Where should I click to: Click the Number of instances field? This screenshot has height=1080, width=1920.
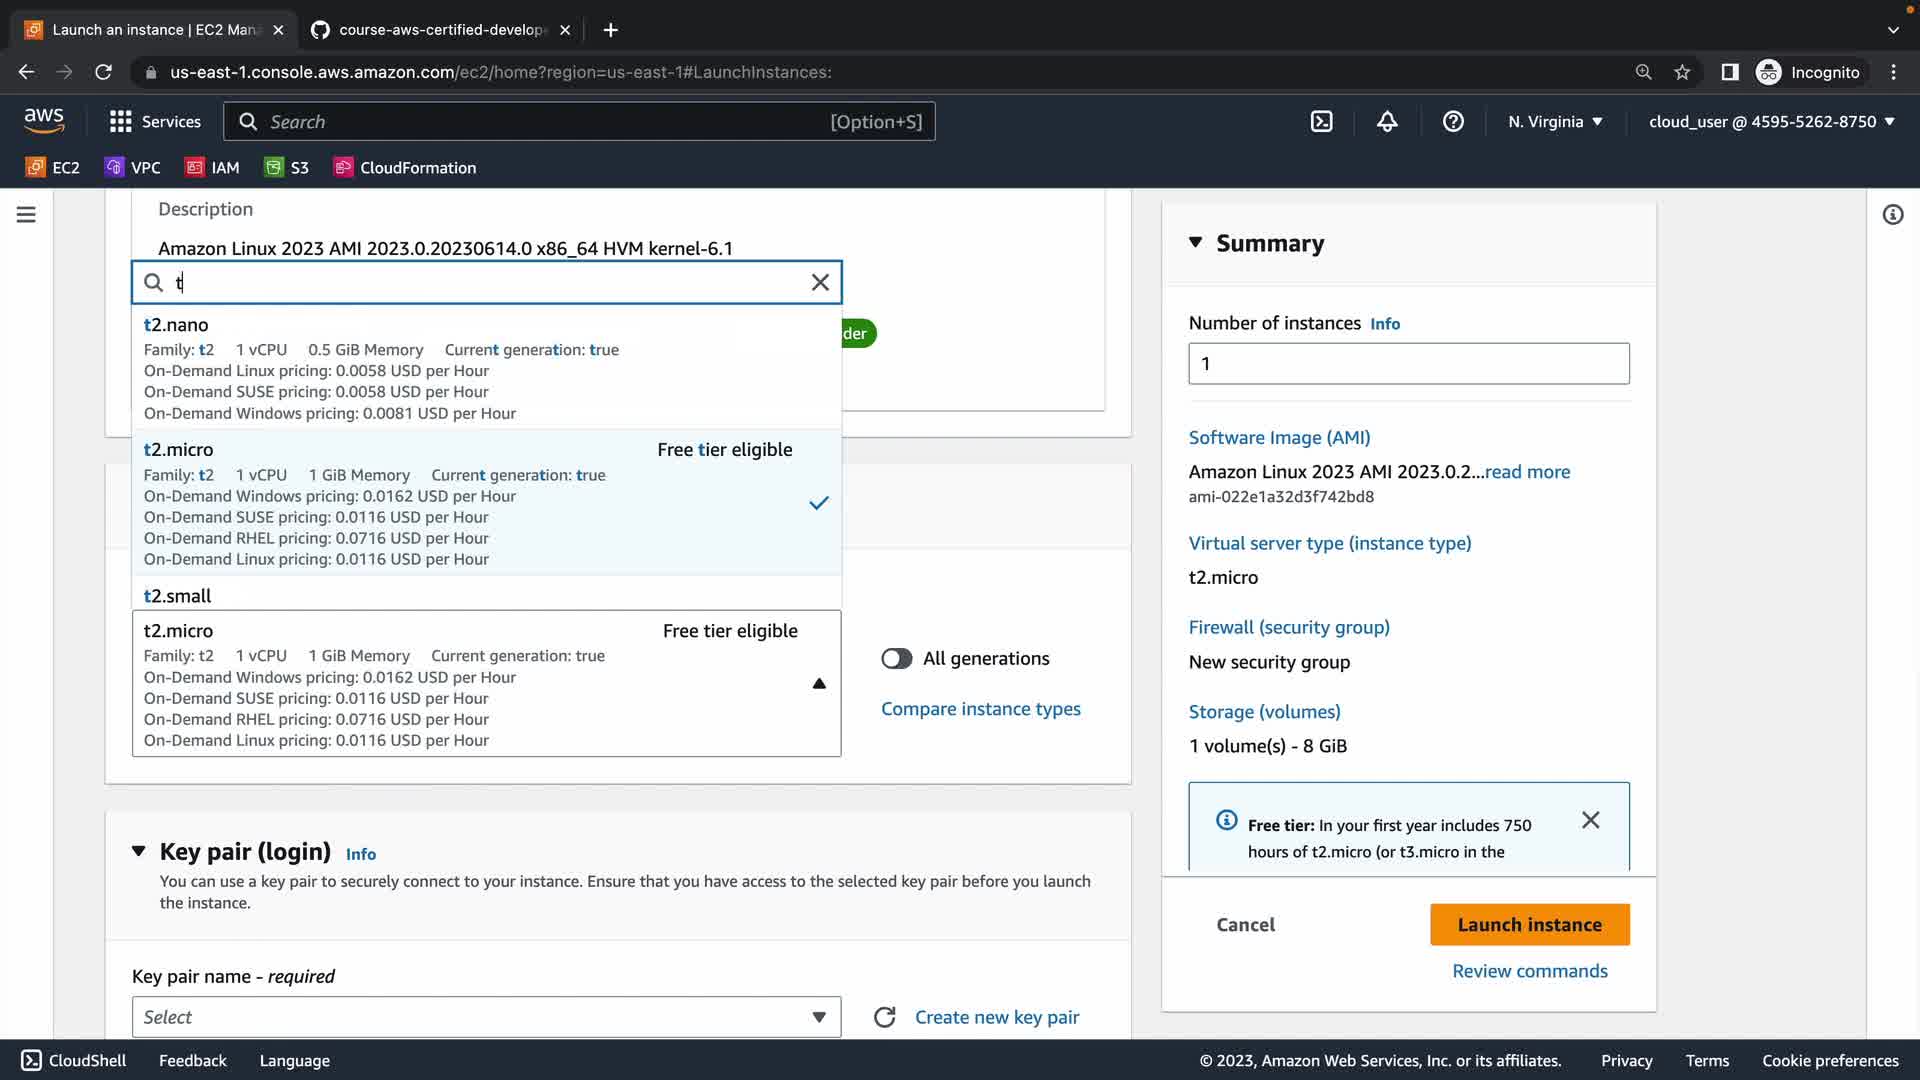tap(1408, 364)
